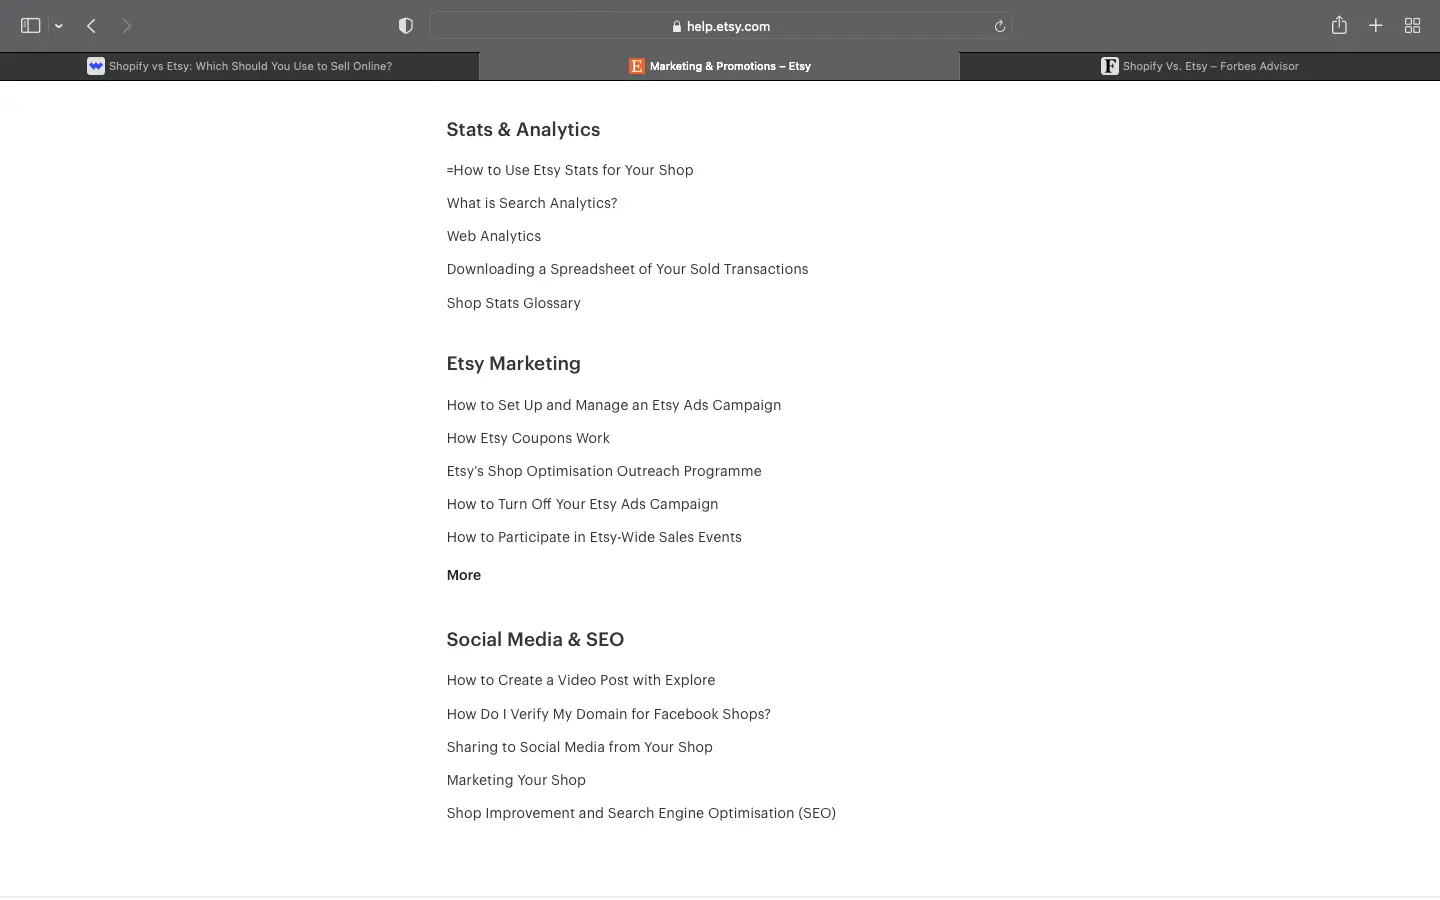1440x900 pixels.
Task: Go back to the previous page
Action: [91, 26]
